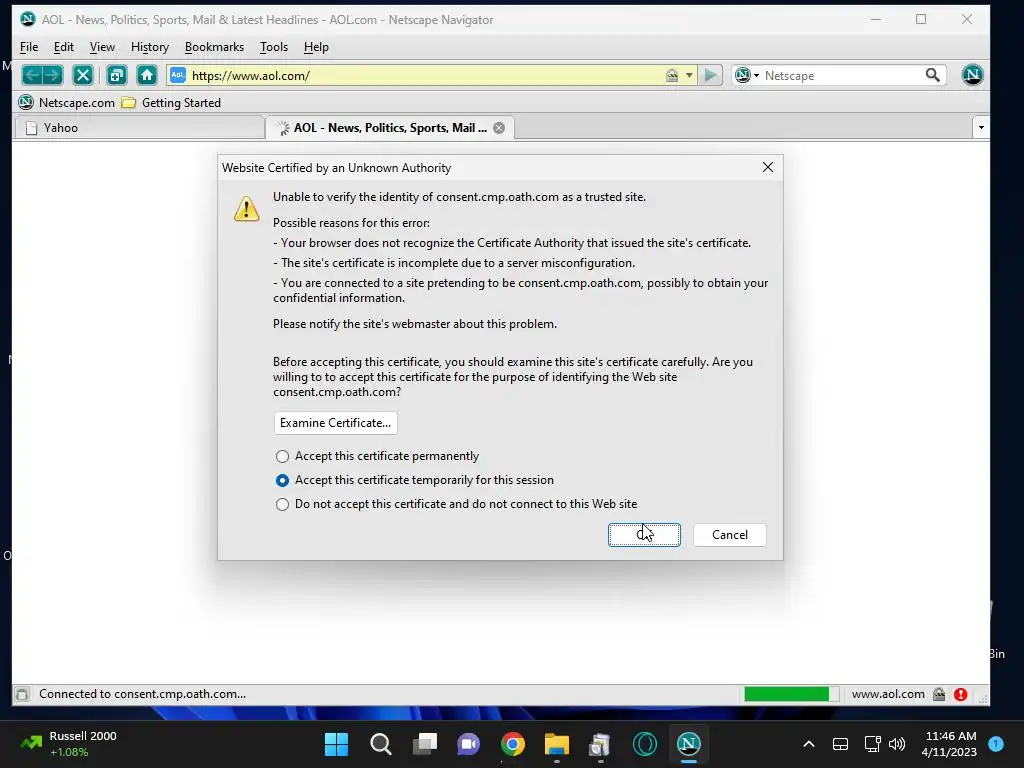This screenshot has width=1024, height=768.
Task: Confirm the dialog with the OK button
Action: [644, 535]
